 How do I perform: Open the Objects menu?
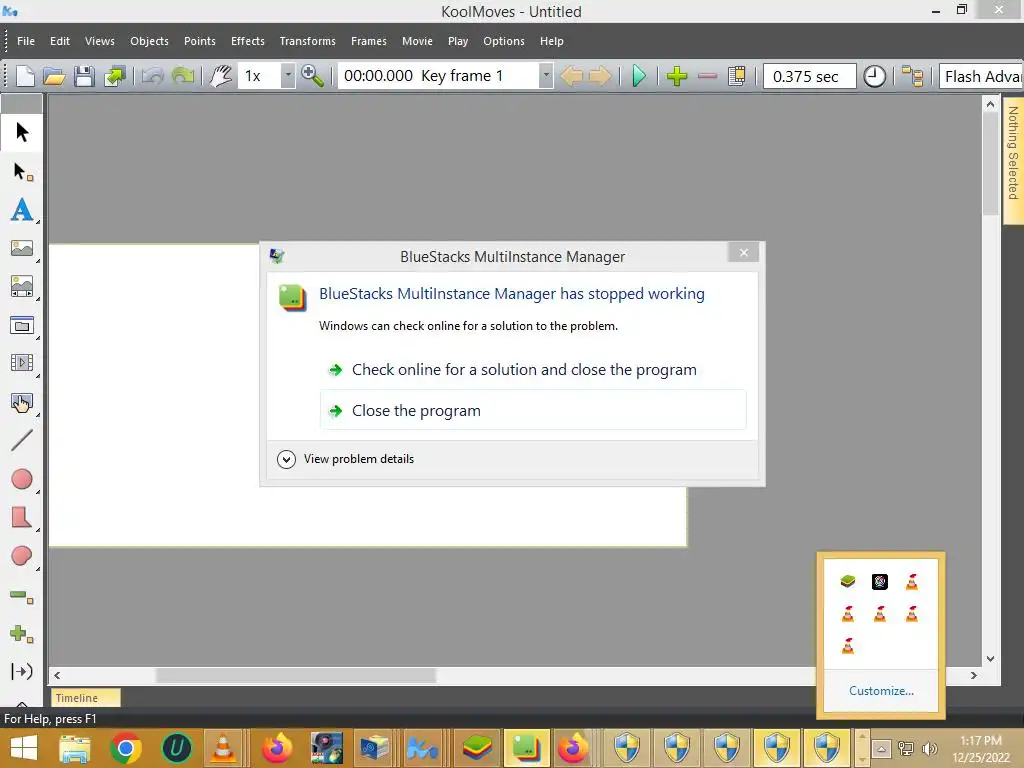(x=149, y=41)
